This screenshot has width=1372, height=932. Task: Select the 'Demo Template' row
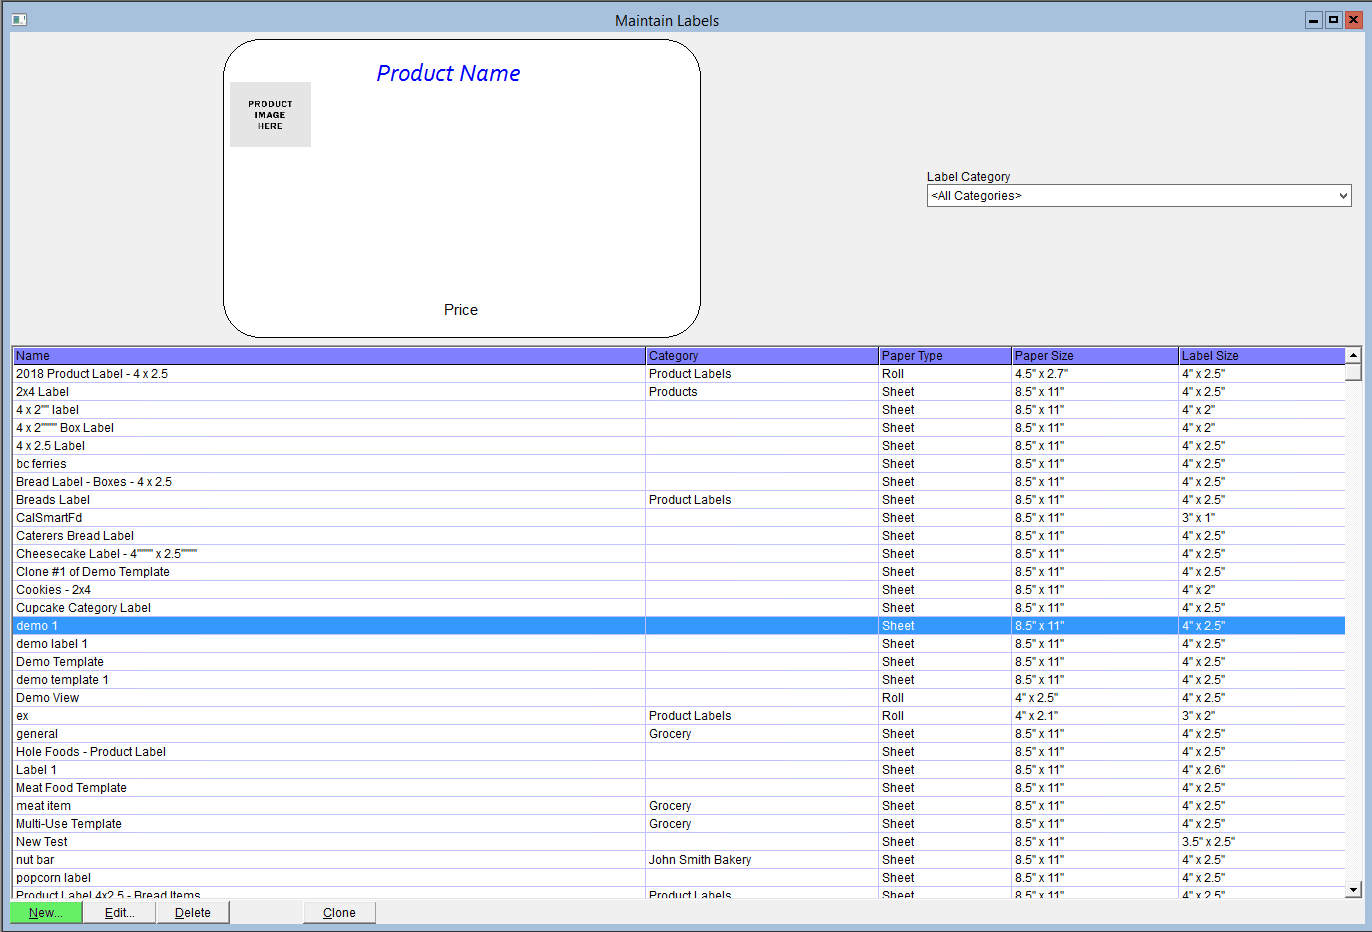coord(679,662)
